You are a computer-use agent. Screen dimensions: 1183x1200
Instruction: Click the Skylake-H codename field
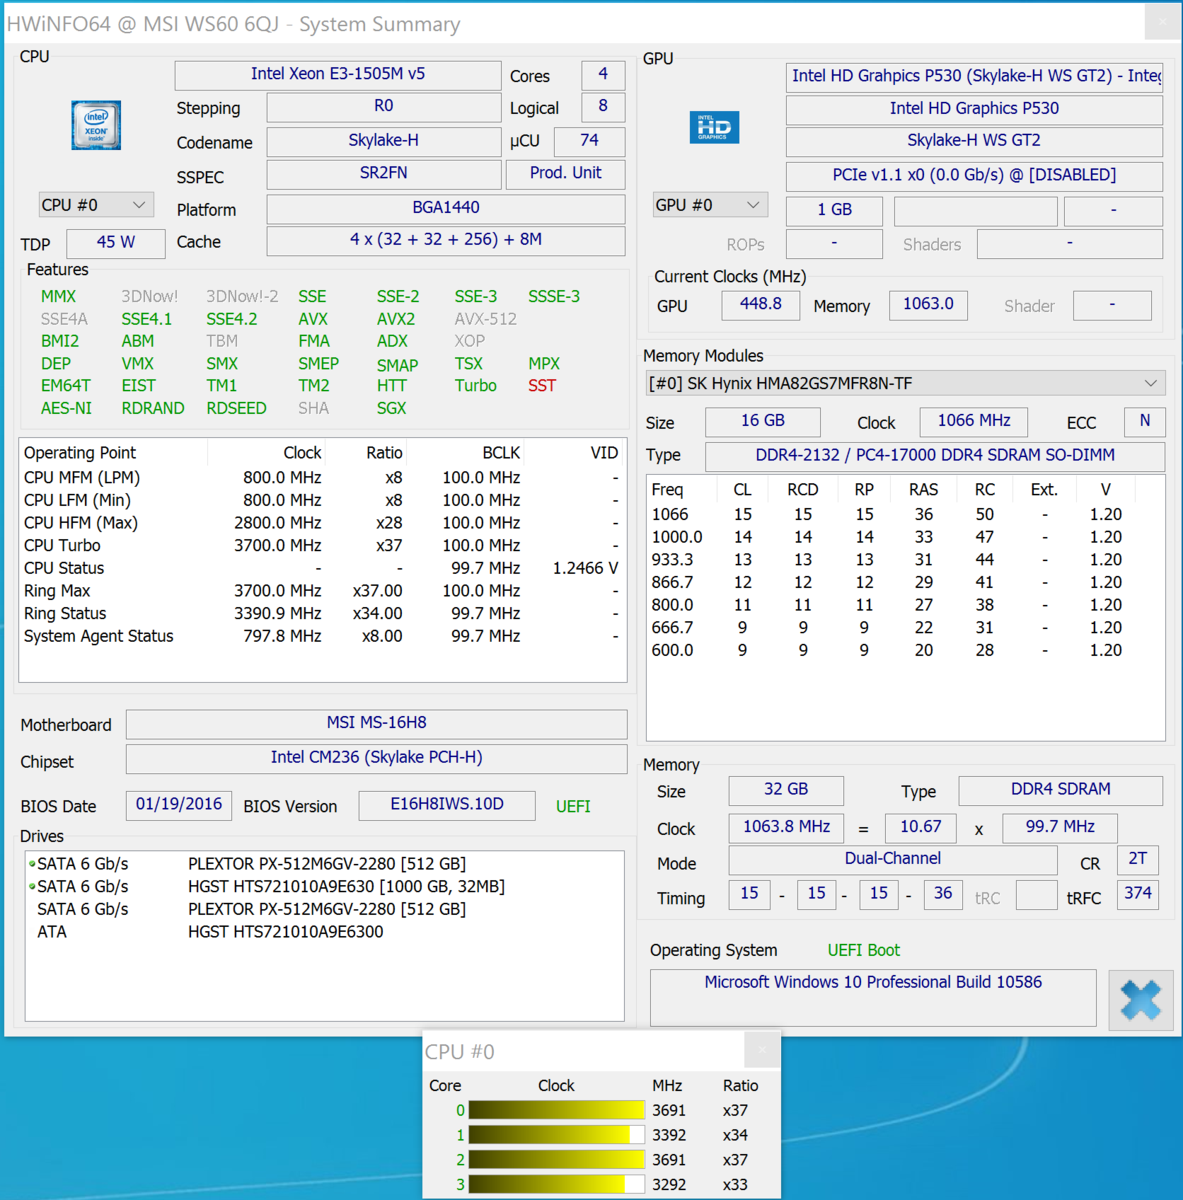pyautogui.click(x=384, y=141)
